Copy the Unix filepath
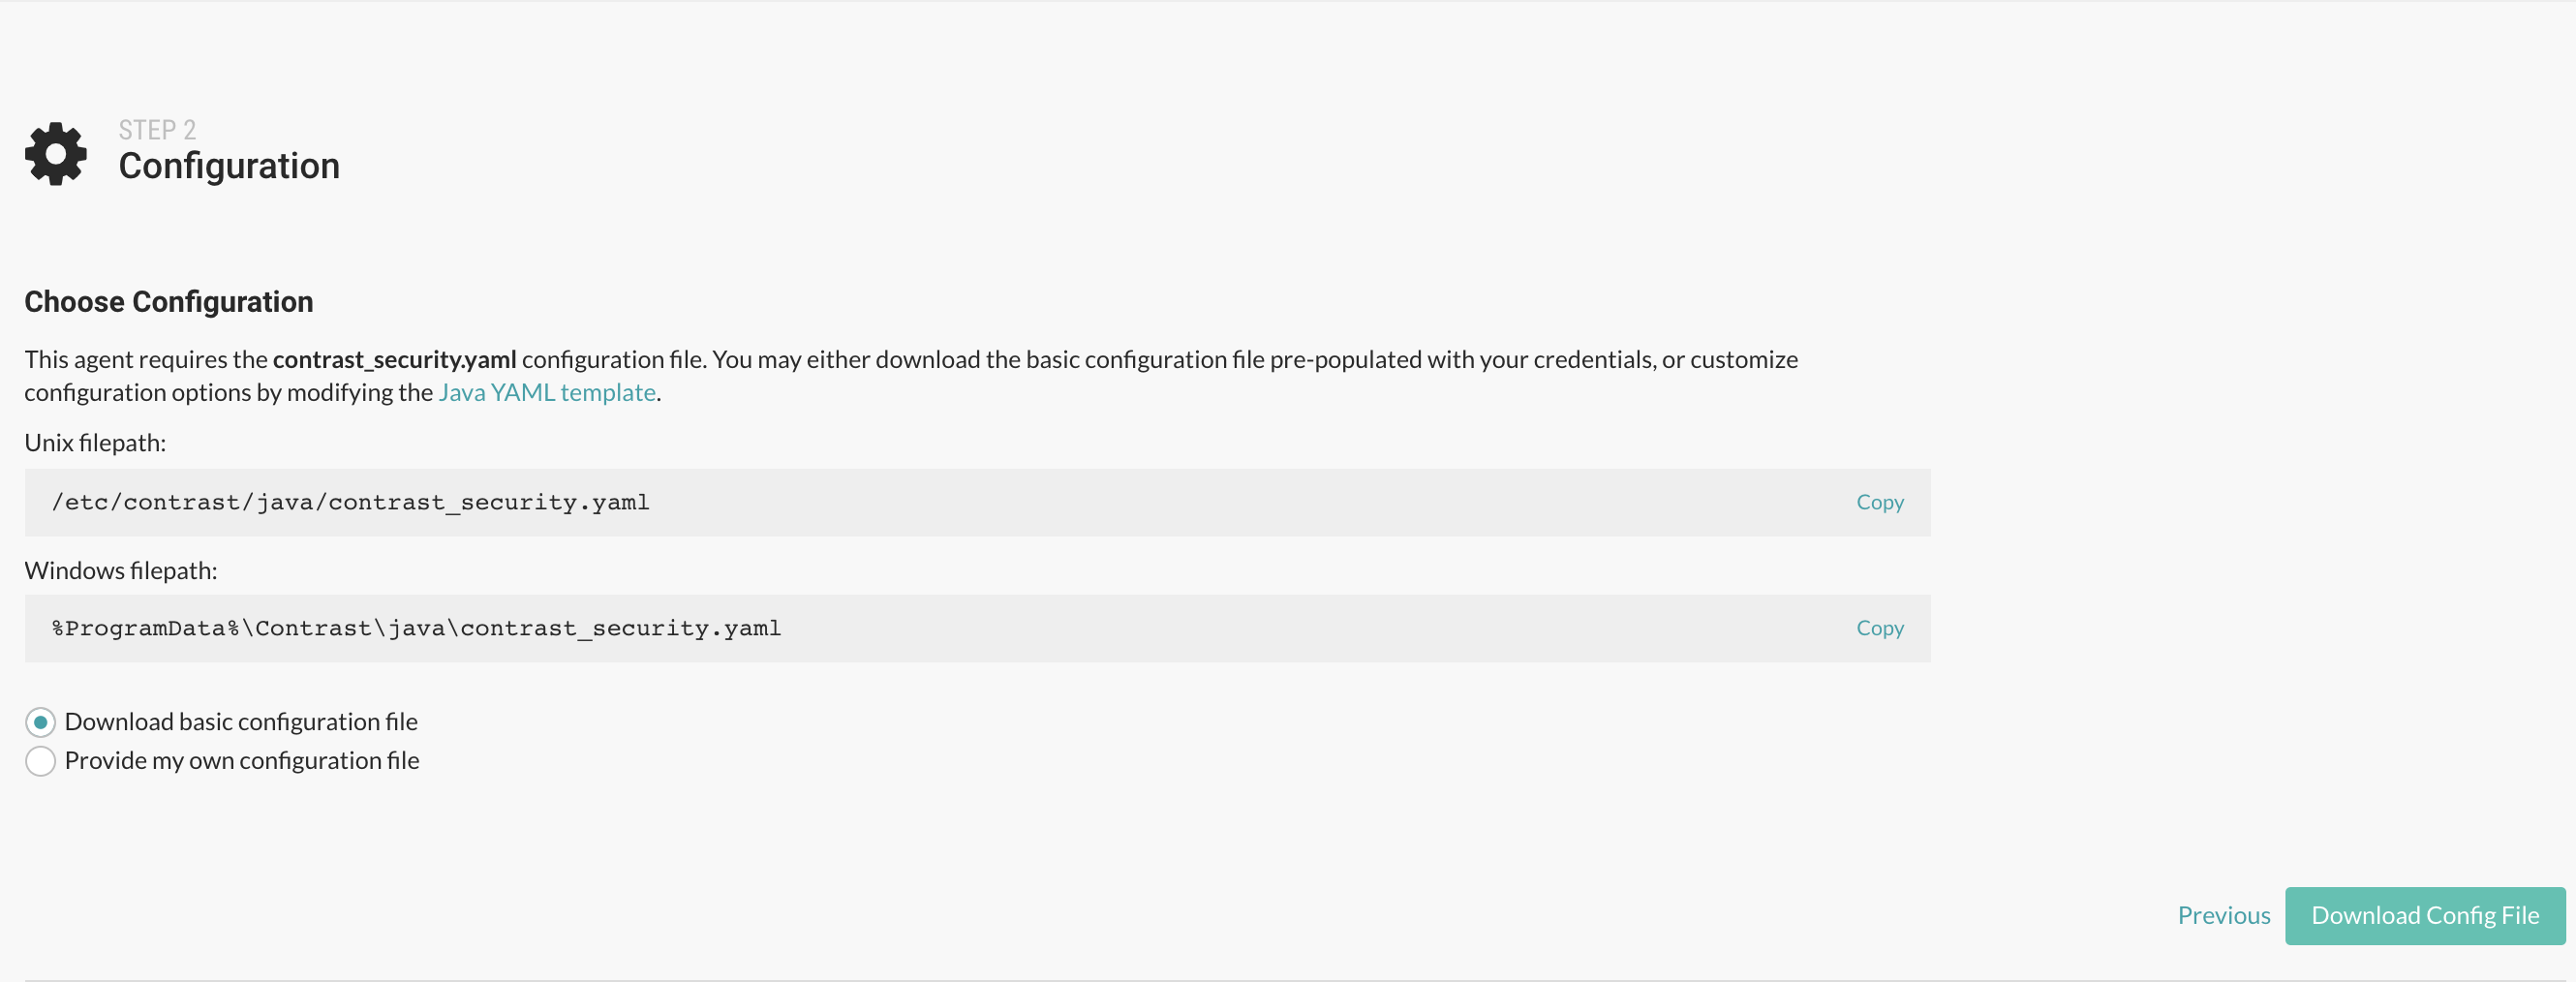Screen dimensions: 2576x982 (x=1879, y=502)
